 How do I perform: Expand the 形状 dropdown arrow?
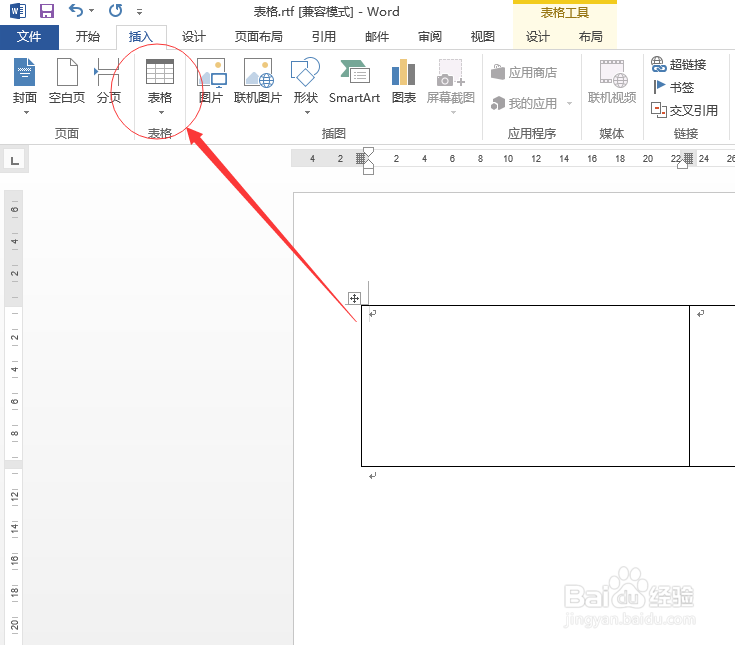[308, 112]
